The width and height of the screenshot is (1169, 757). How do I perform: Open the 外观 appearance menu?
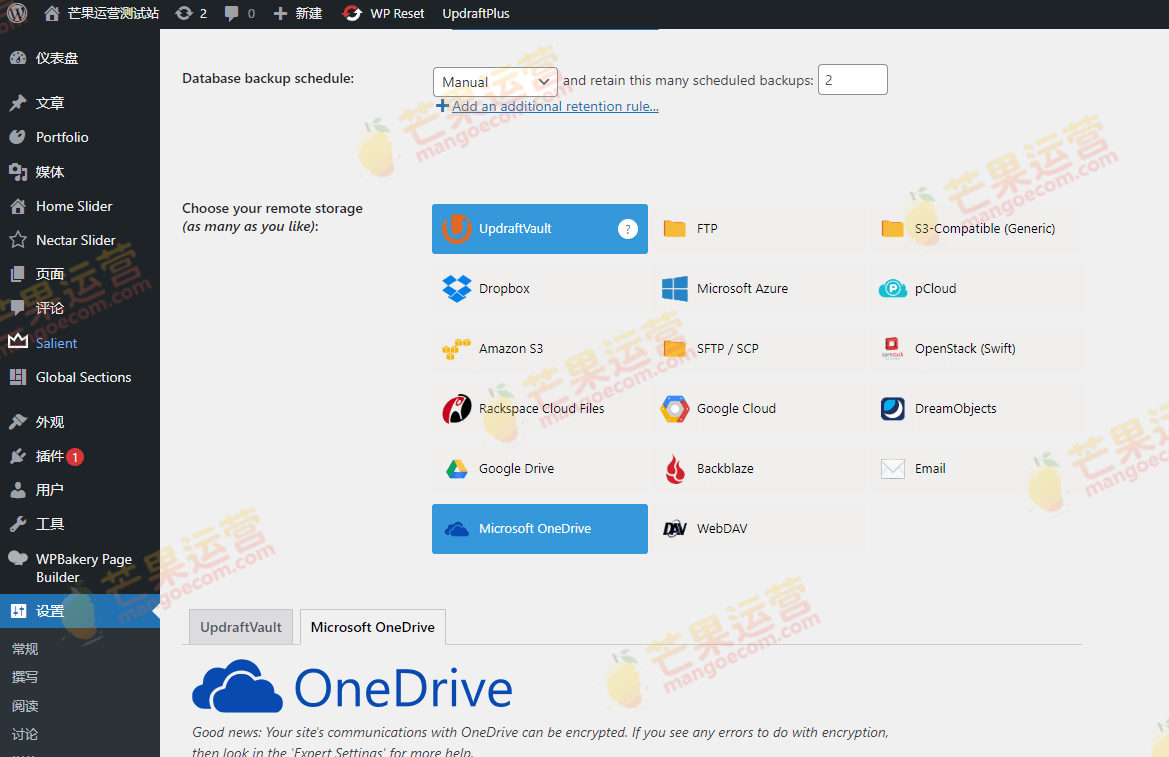coord(80,422)
